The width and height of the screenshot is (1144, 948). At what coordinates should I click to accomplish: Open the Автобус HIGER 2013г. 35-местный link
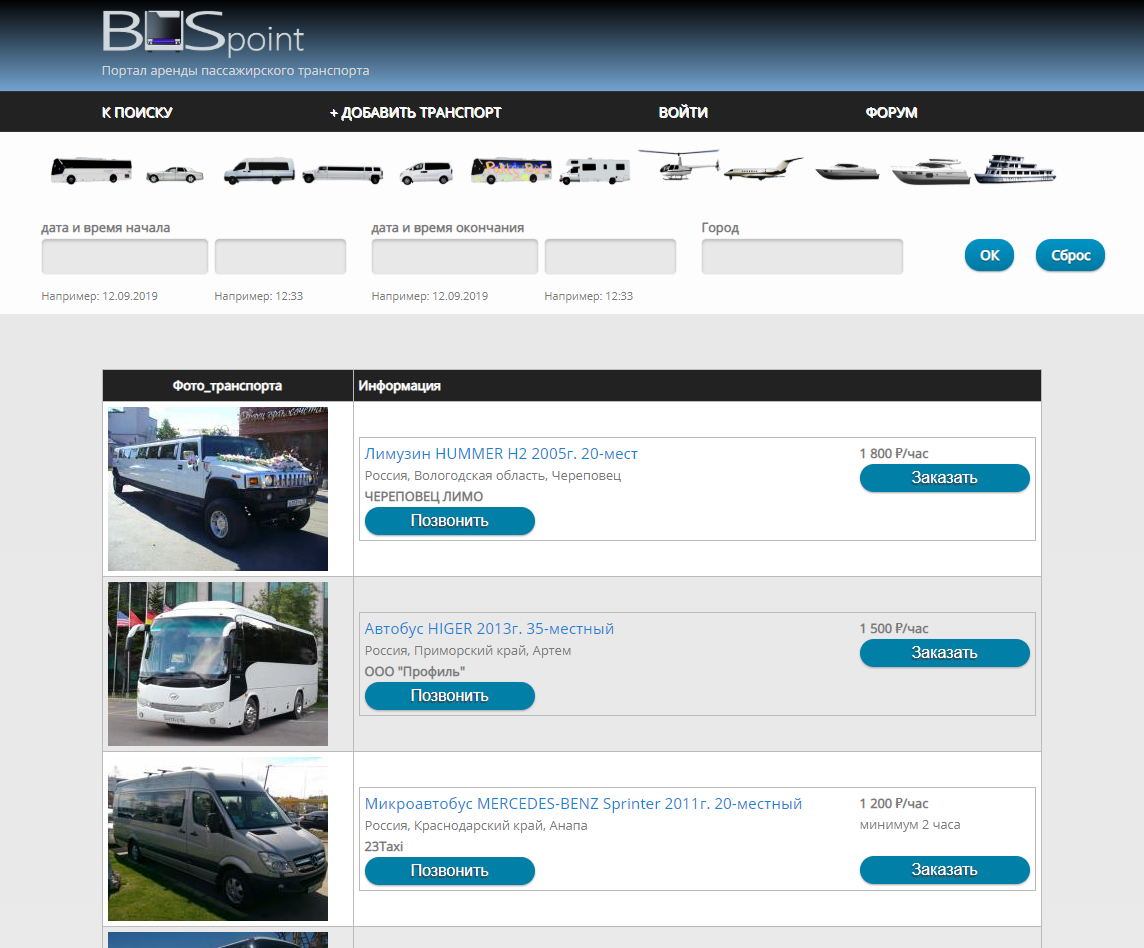(x=489, y=628)
